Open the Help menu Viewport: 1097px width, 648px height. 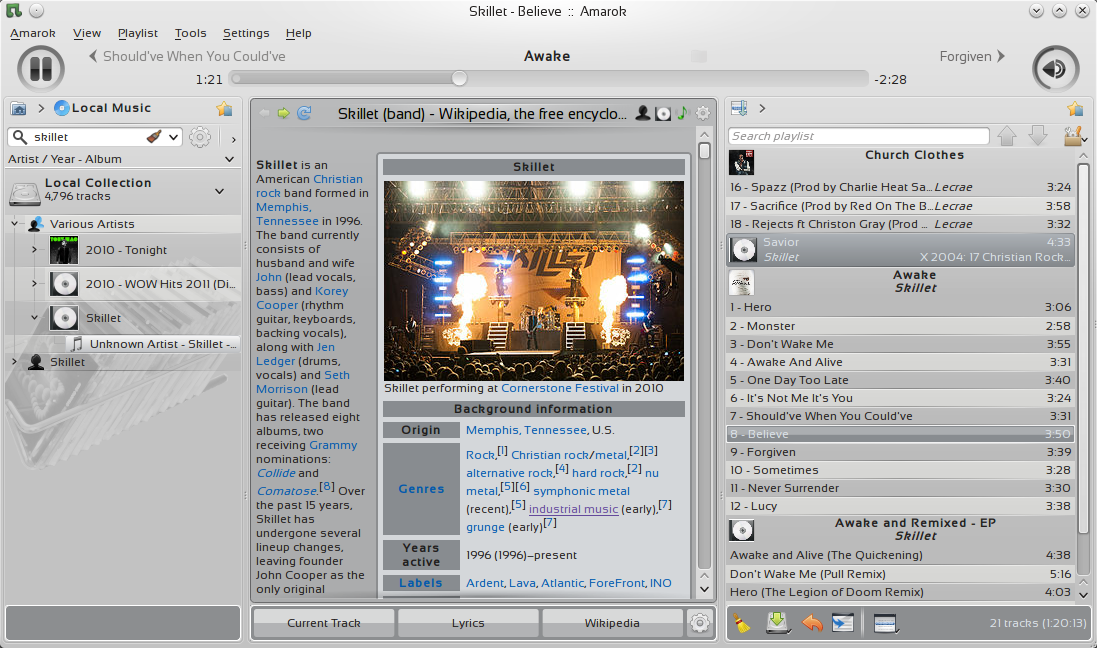click(x=299, y=33)
